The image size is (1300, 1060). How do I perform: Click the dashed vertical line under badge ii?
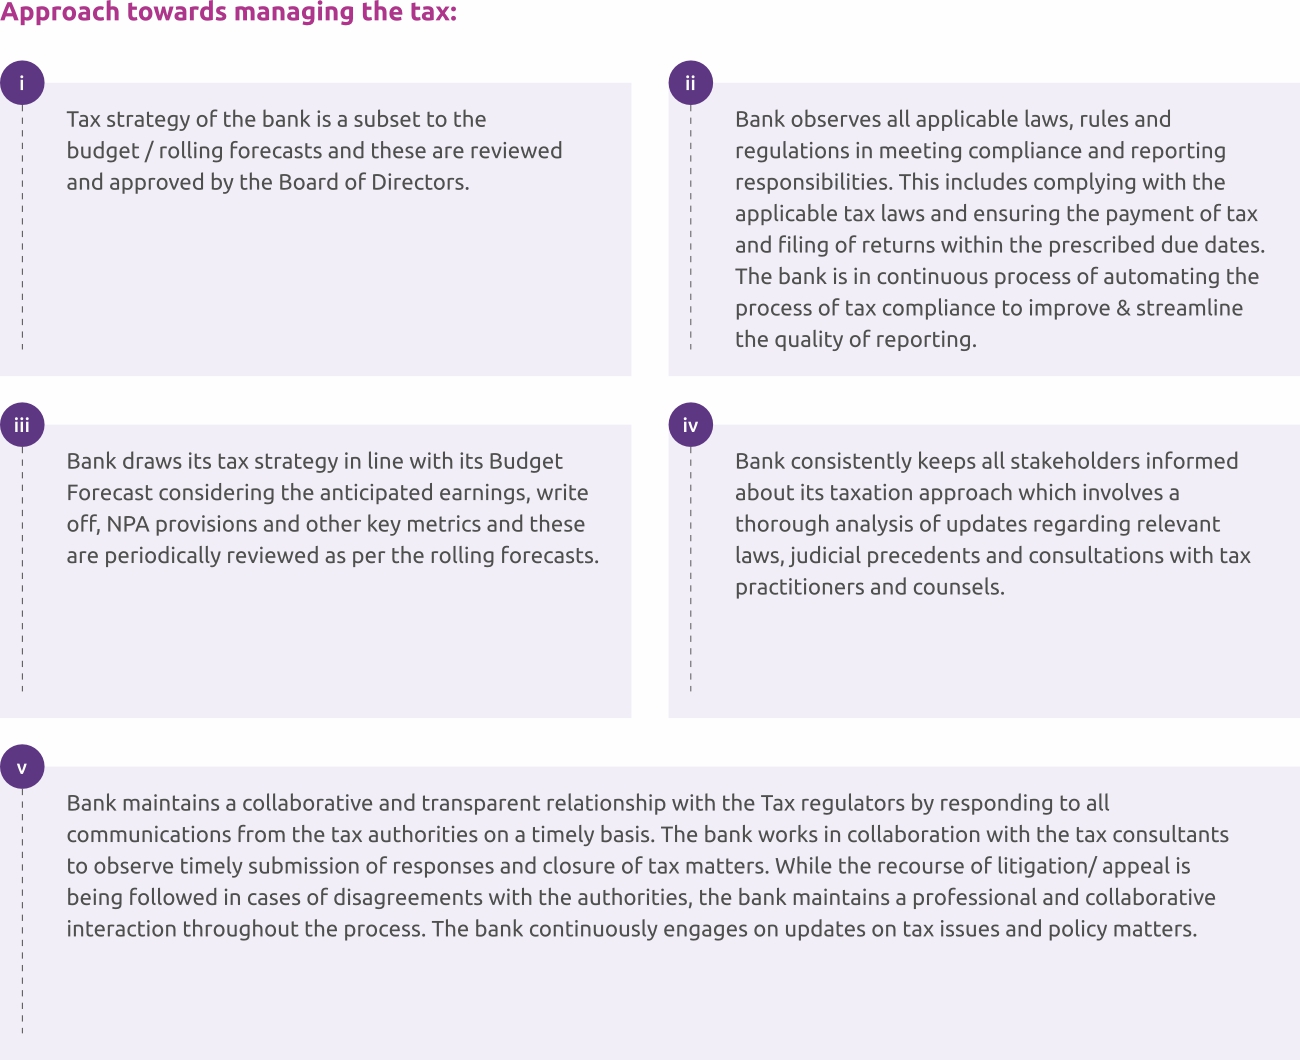690,230
